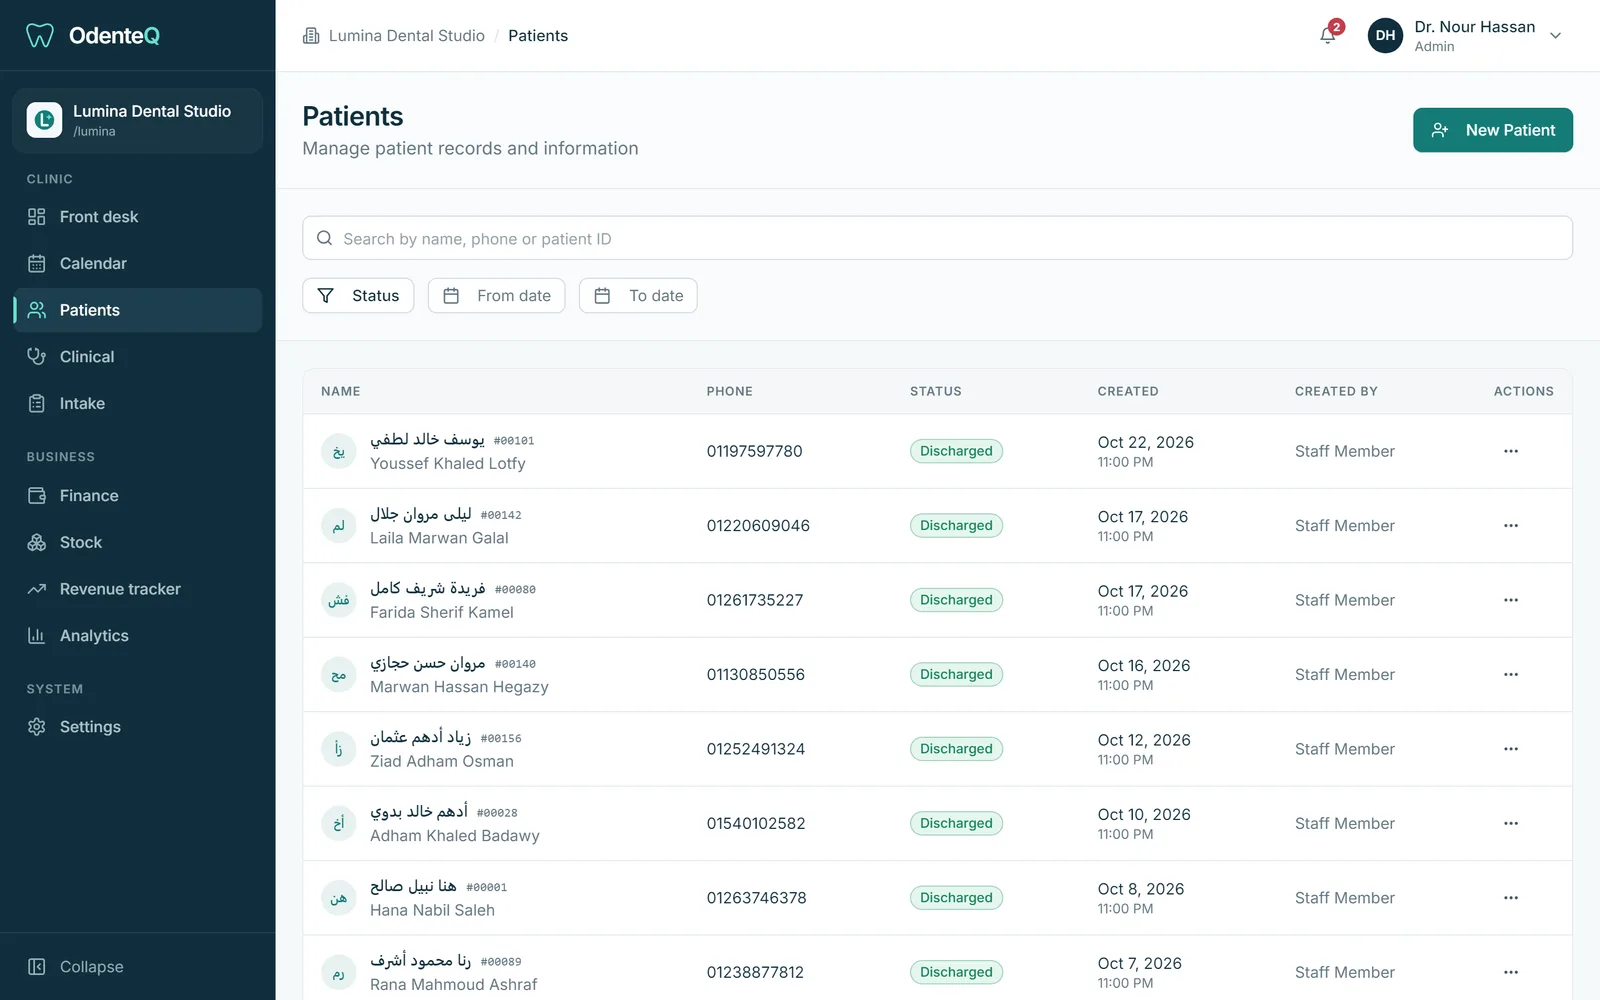This screenshot has height=1000, width=1600.
Task: Switch clinic via Lumina Dental Studio card
Action: pyautogui.click(x=137, y=120)
